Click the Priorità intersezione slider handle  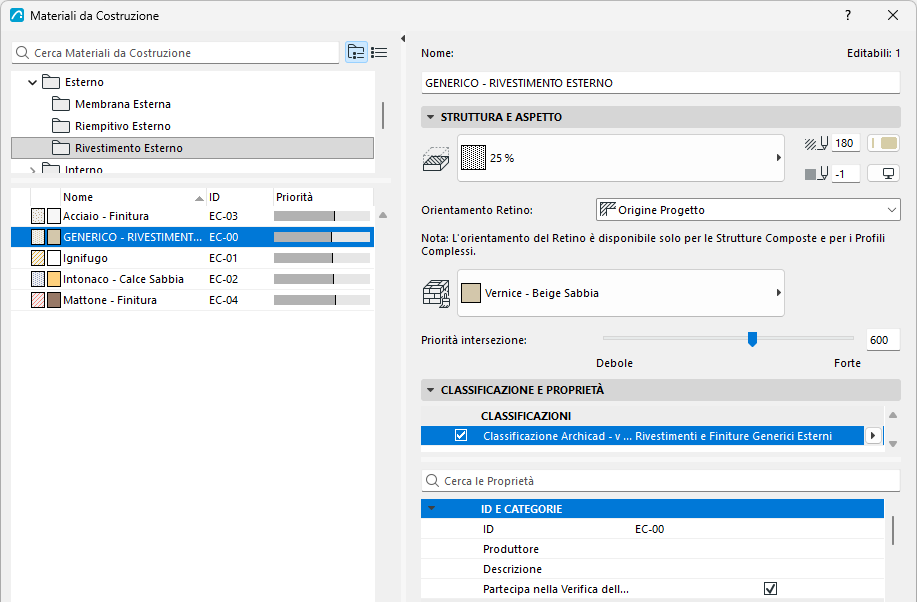[x=753, y=339]
